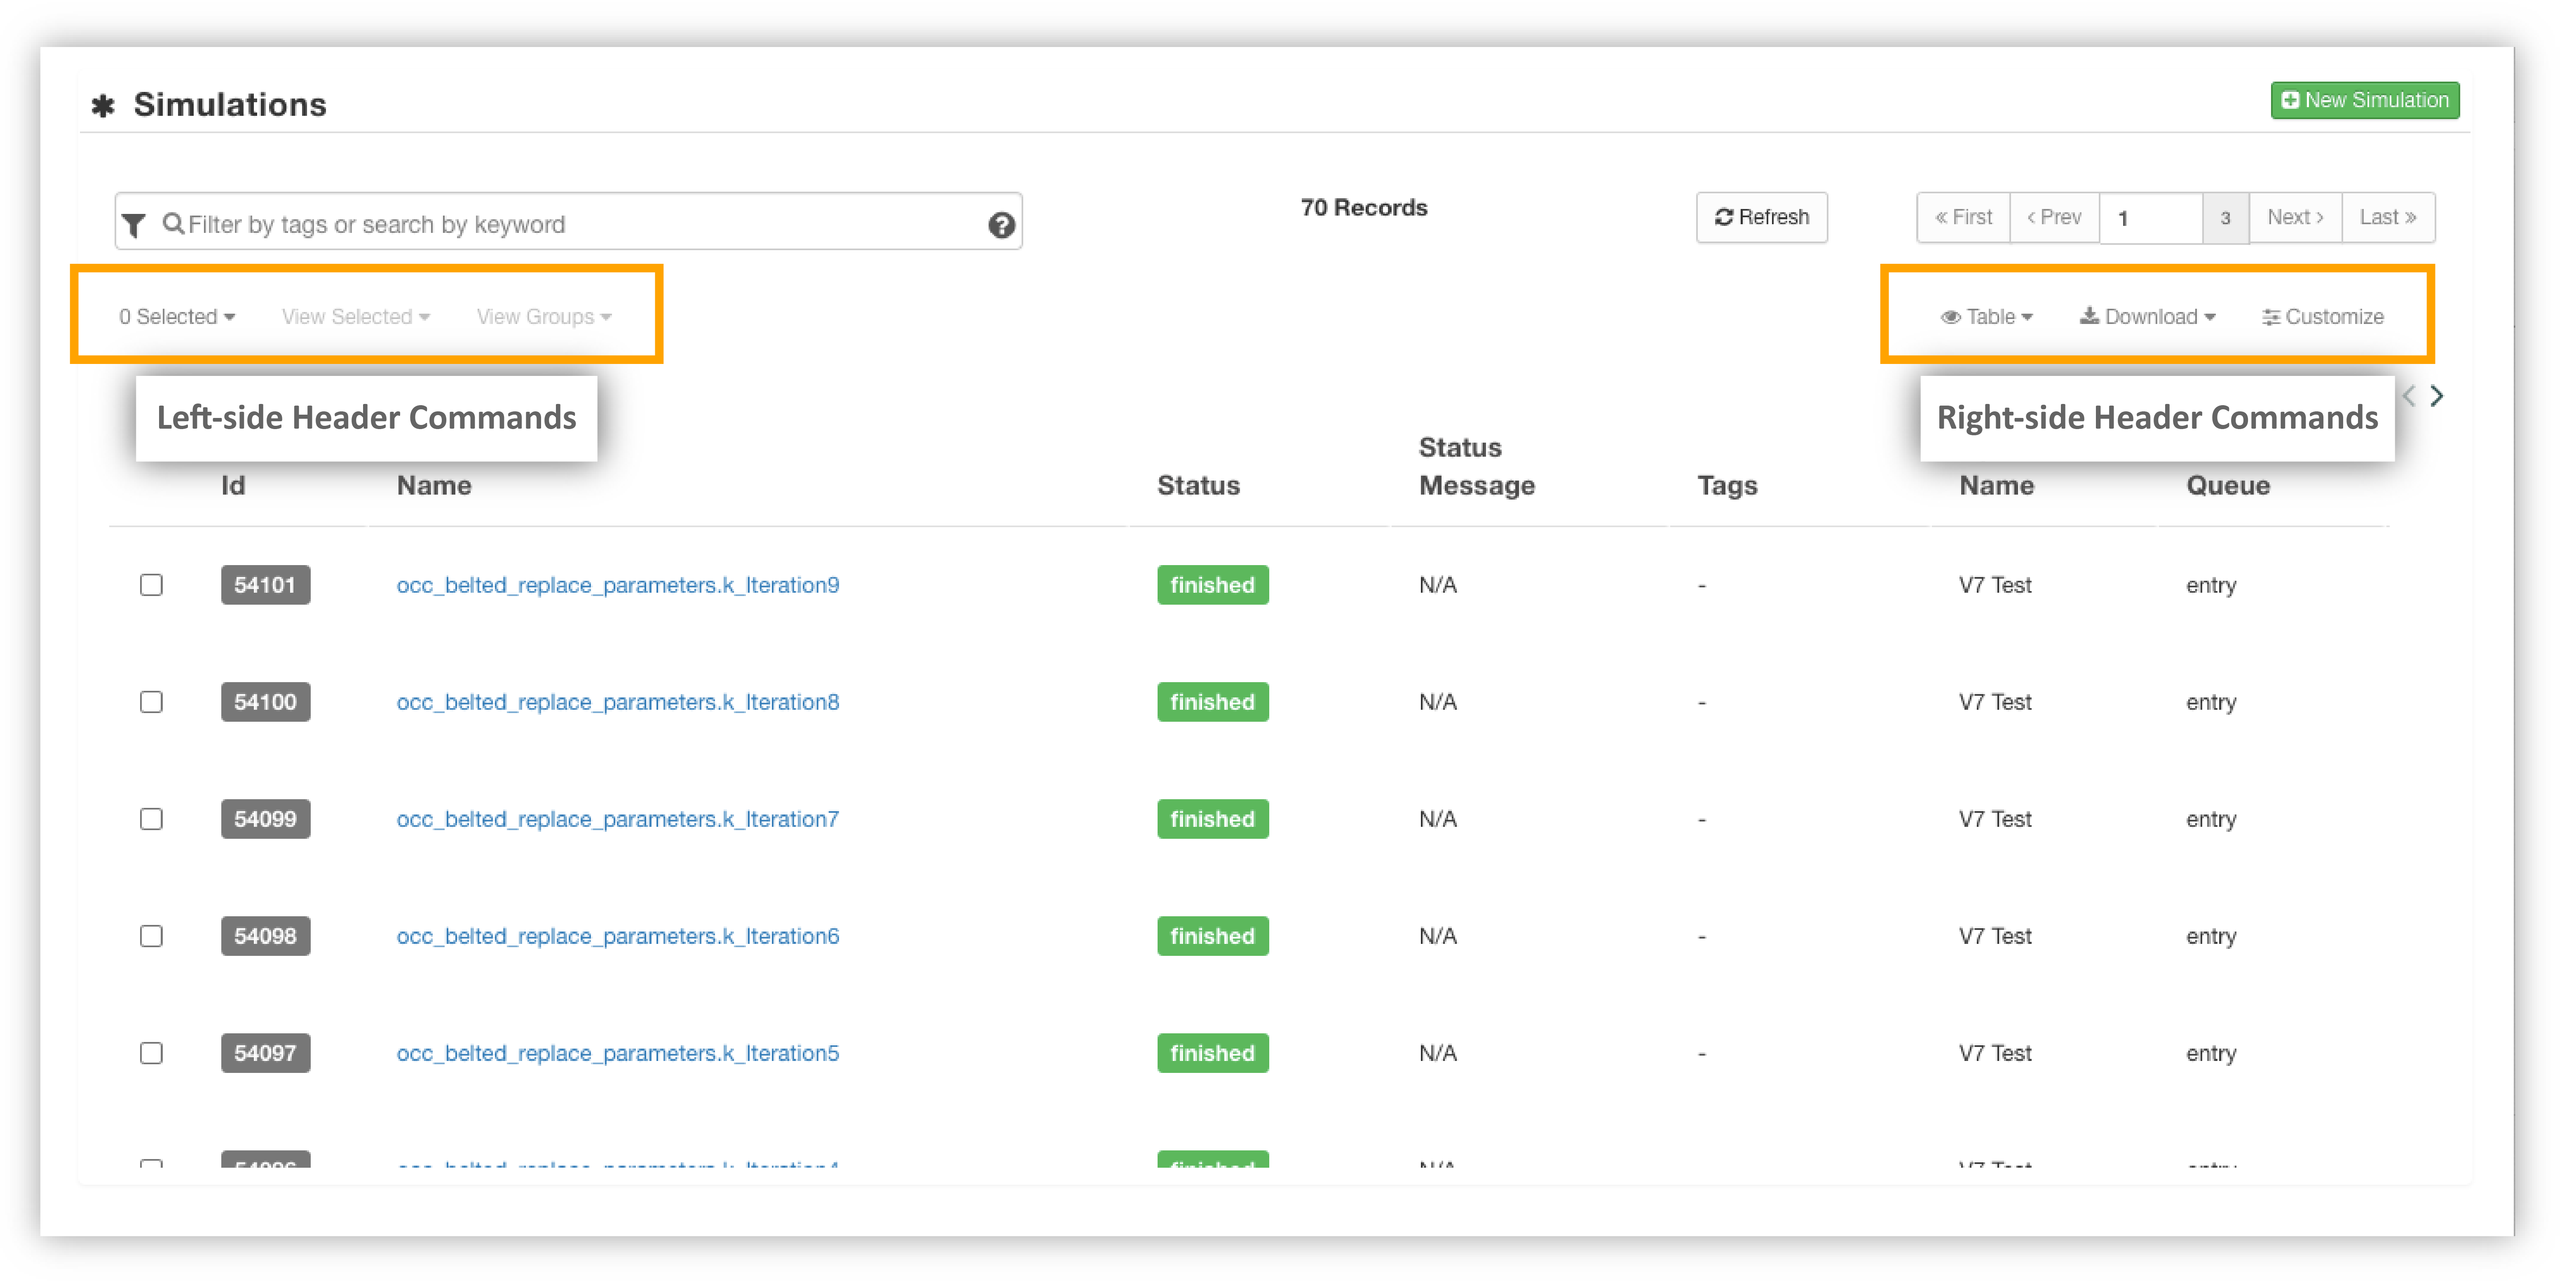Image resolution: width=2576 pixels, height=1286 pixels.
Task: Click the search magnifier icon
Action: tap(173, 223)
